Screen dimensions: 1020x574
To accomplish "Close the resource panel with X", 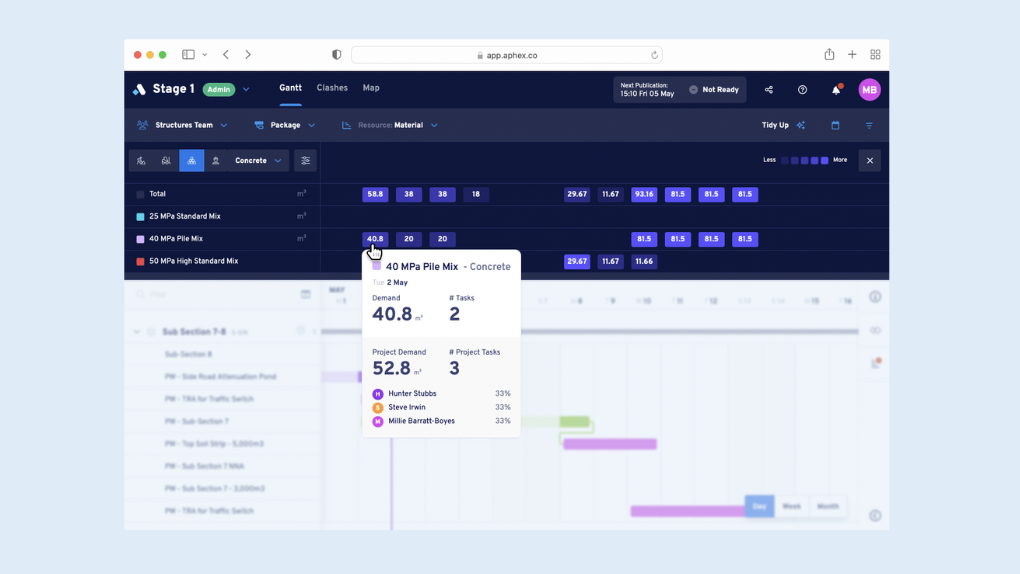I will coord(869,161).
